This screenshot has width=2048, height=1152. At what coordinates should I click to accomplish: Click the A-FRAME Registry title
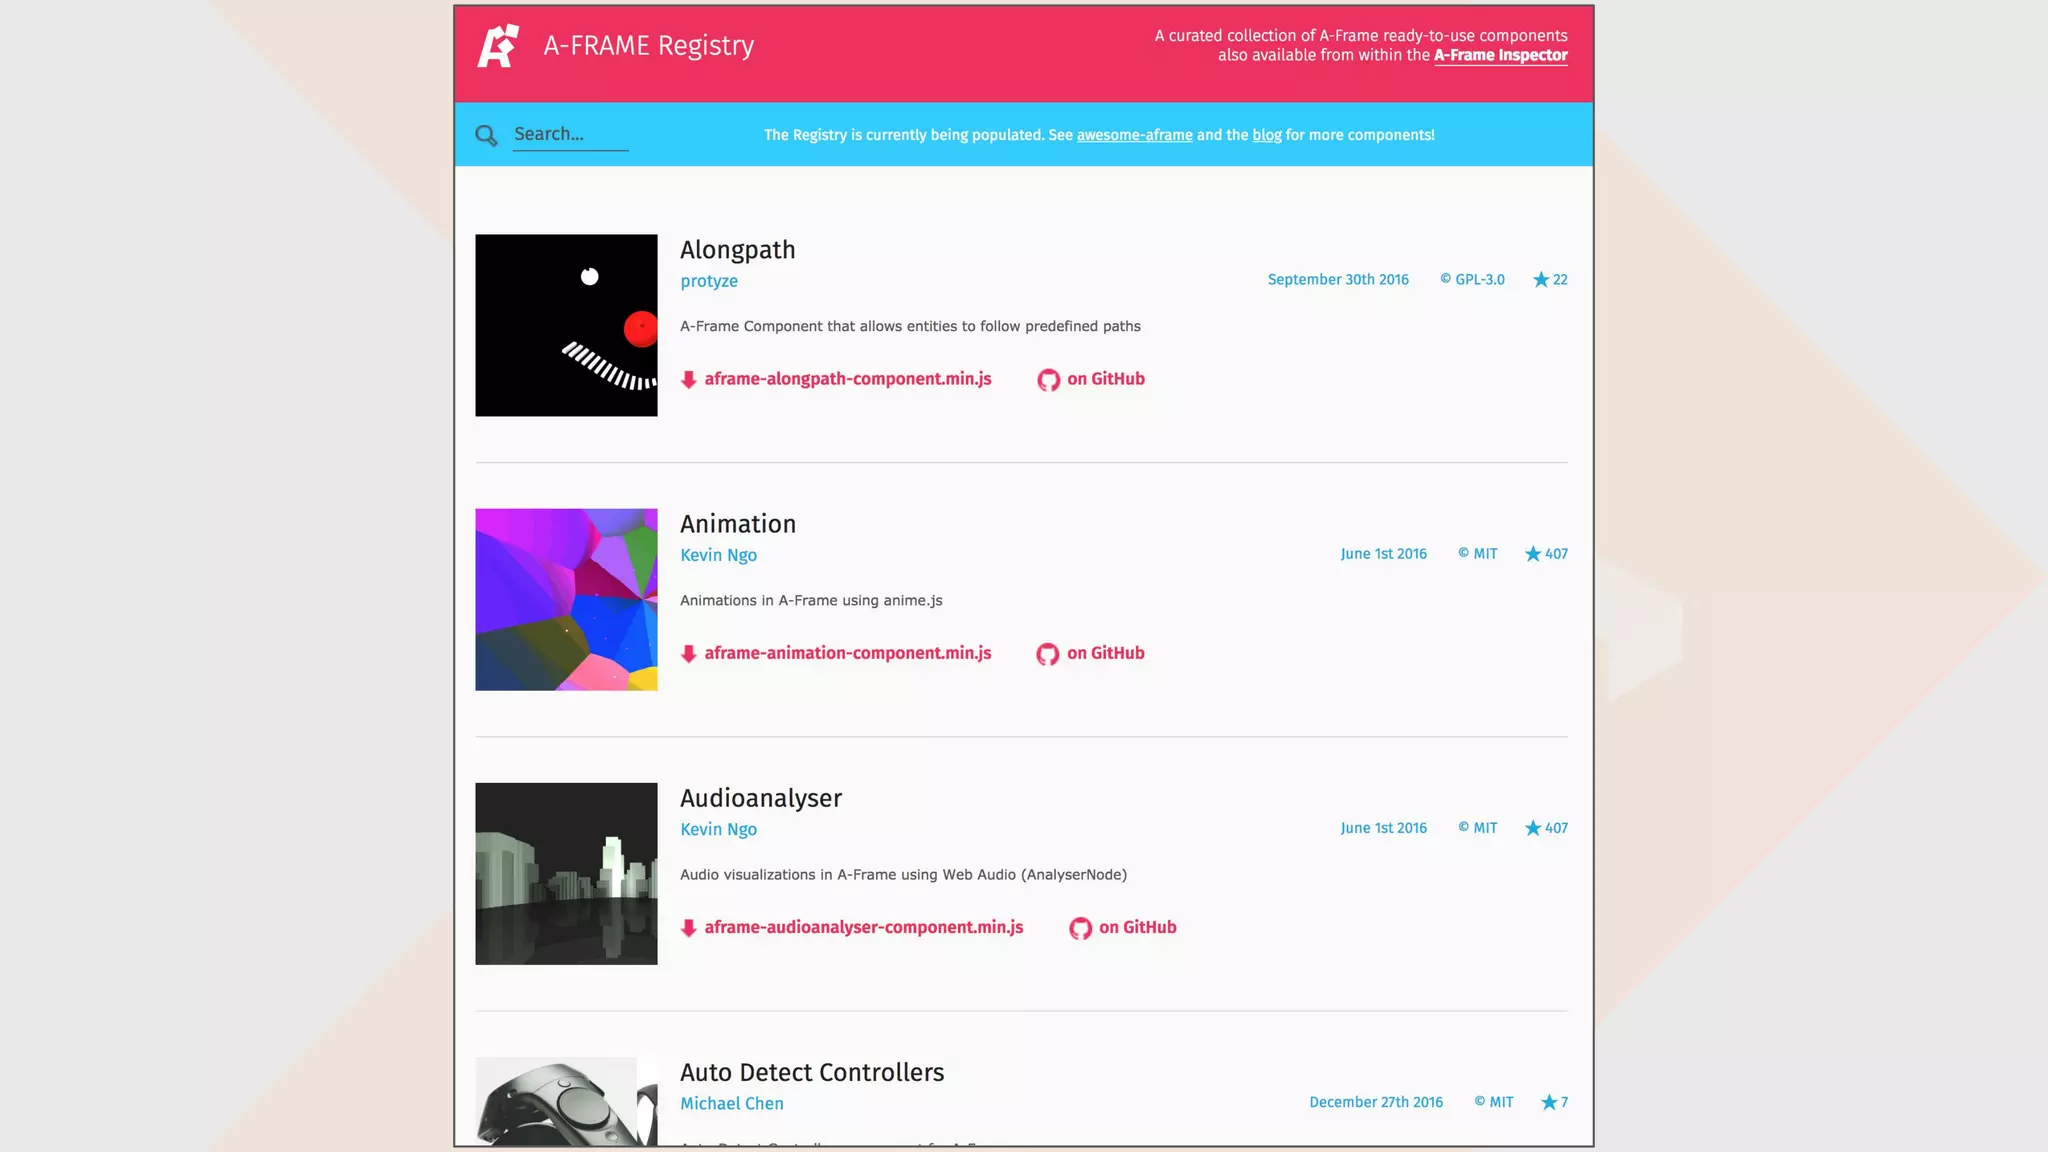648,46
